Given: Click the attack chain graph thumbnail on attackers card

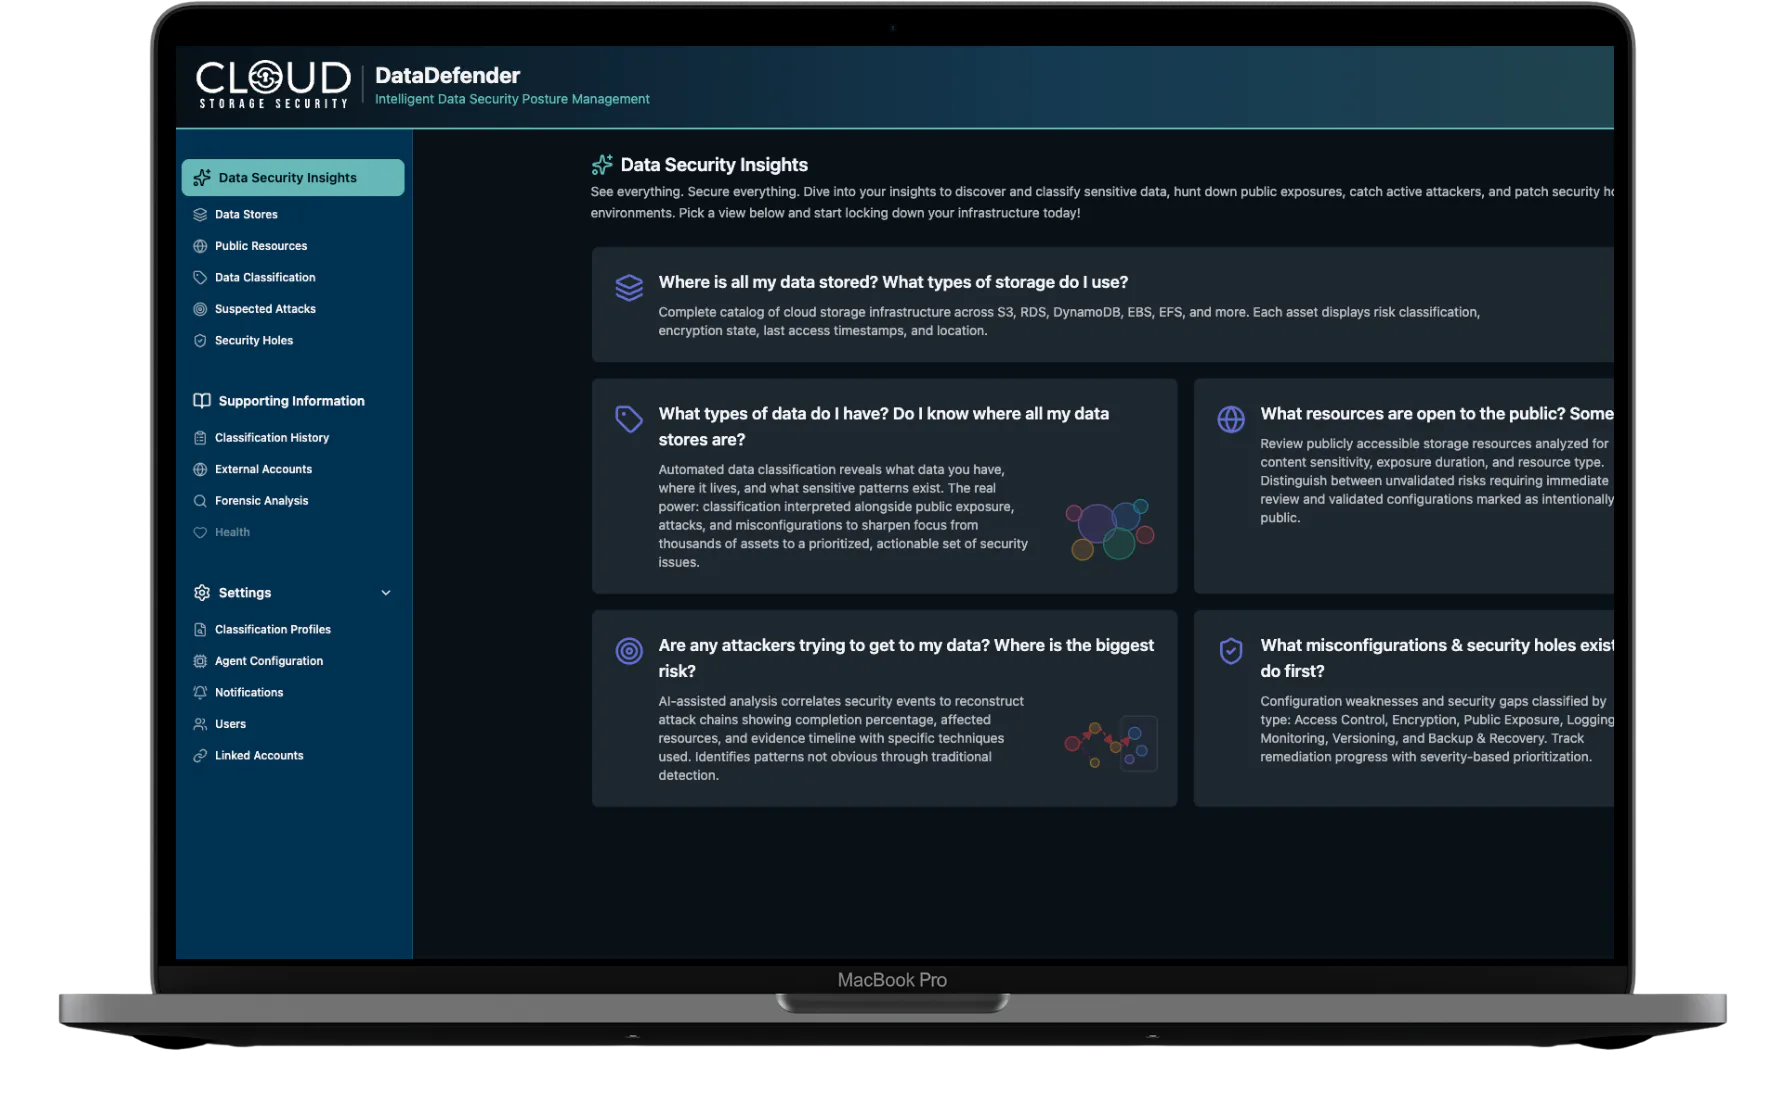Looking at the screenshot, I should pos(1110,744).
